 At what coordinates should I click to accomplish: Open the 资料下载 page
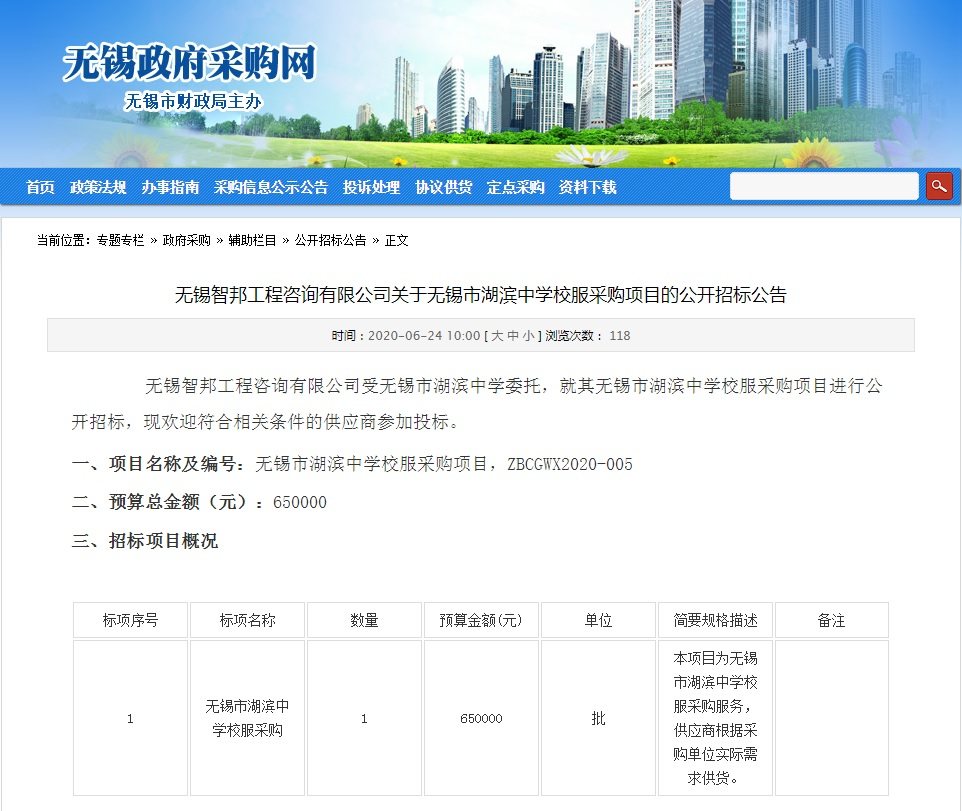point(588,187)
